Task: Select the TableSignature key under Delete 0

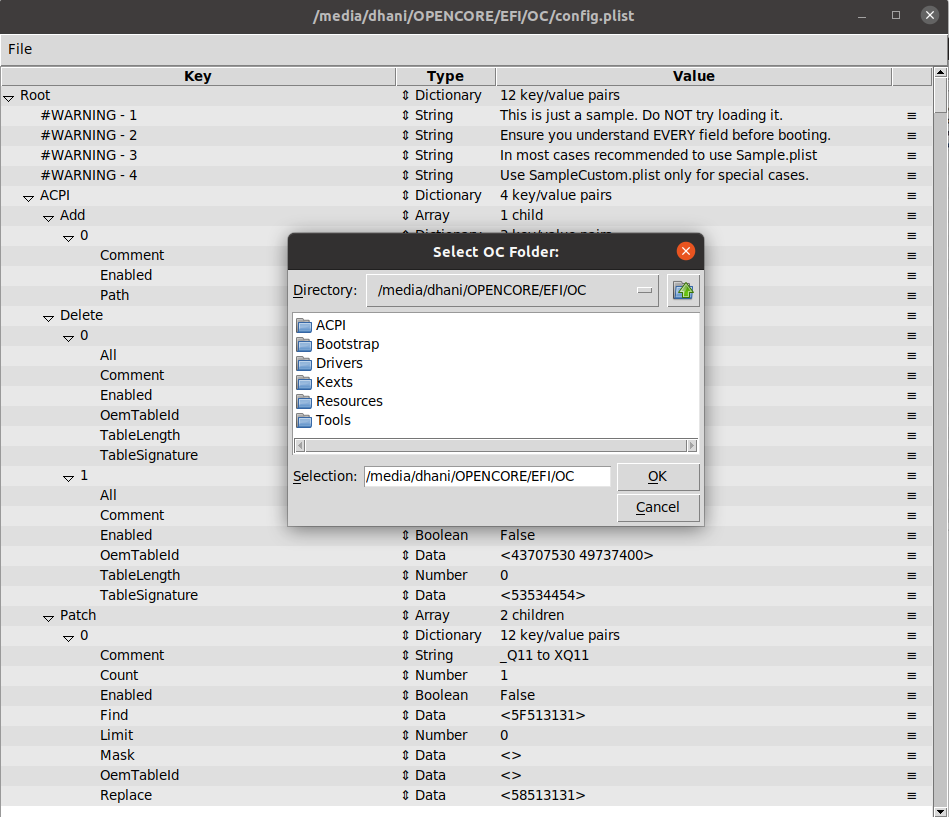Action: click(x=149, y=455)
